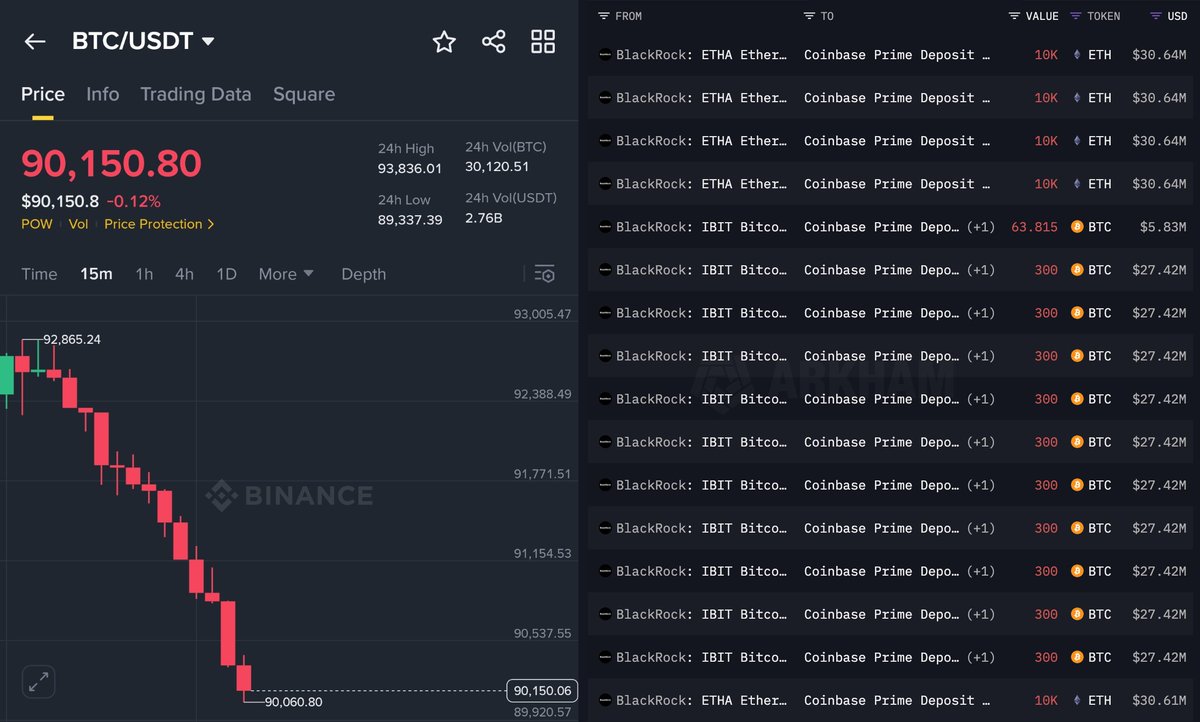The width and height of the screenshot is (1200, 722).
Task: Filter by the FROM column header
Action: point(620,16)
